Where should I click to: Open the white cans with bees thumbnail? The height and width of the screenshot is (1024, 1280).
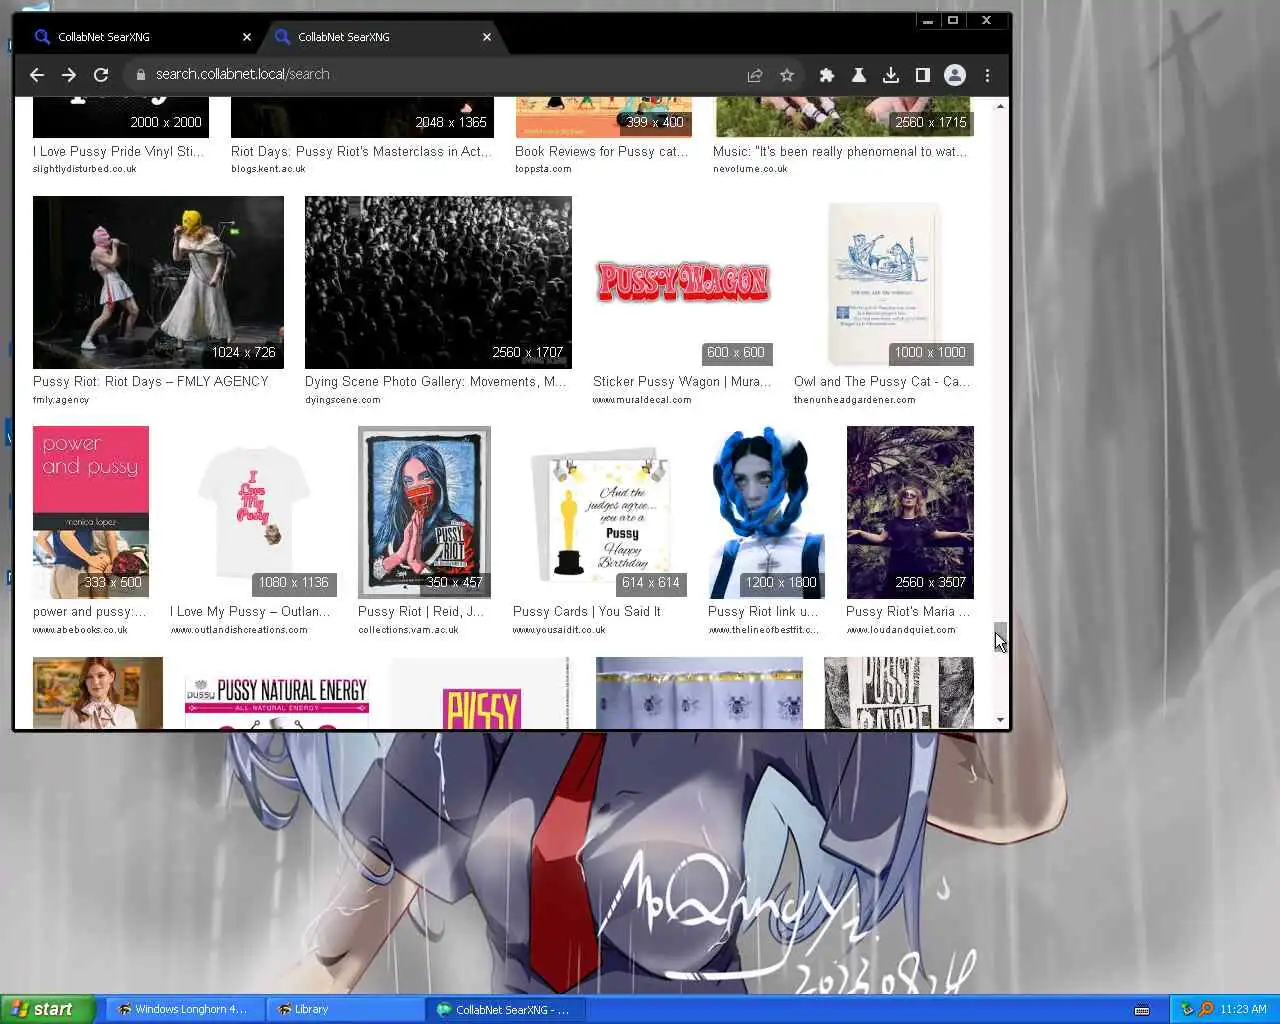(699, 693)
